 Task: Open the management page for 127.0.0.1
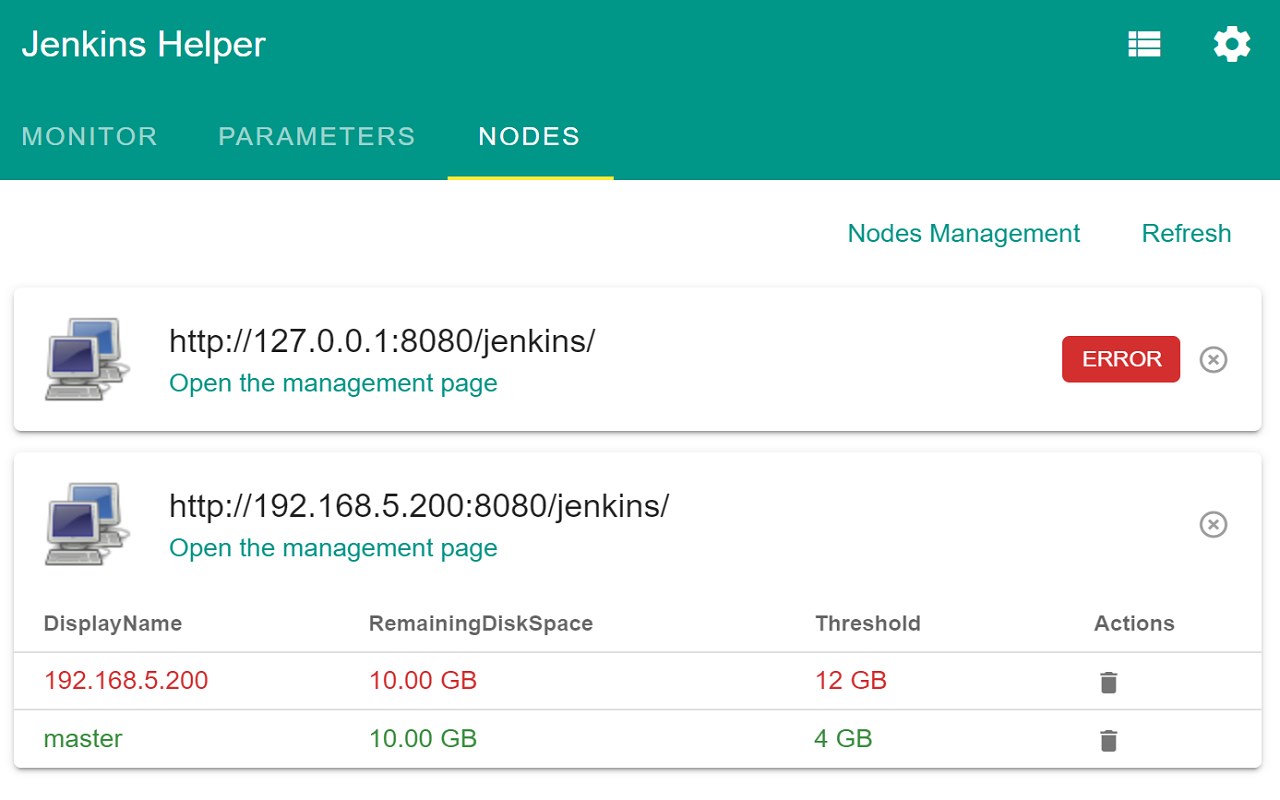coord(333,384)
